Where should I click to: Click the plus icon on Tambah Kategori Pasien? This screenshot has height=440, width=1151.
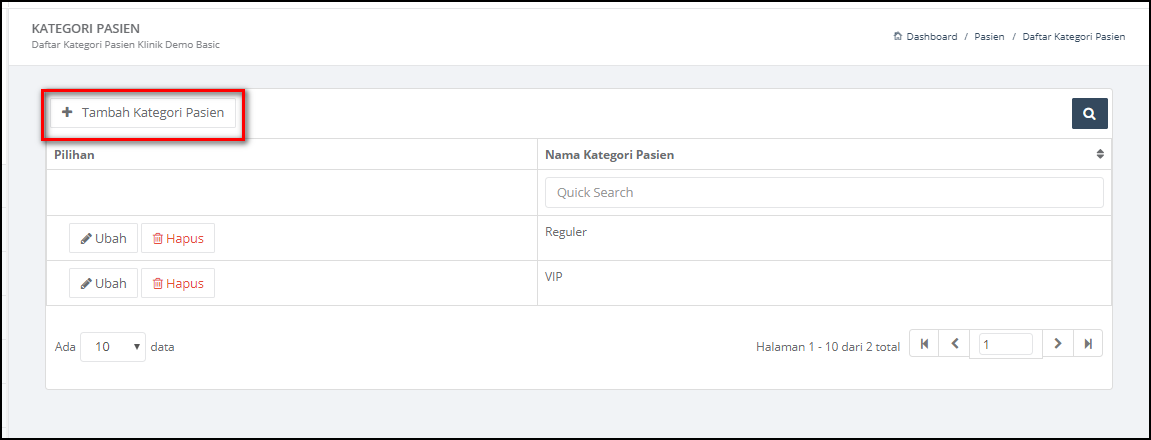point(68,112)
